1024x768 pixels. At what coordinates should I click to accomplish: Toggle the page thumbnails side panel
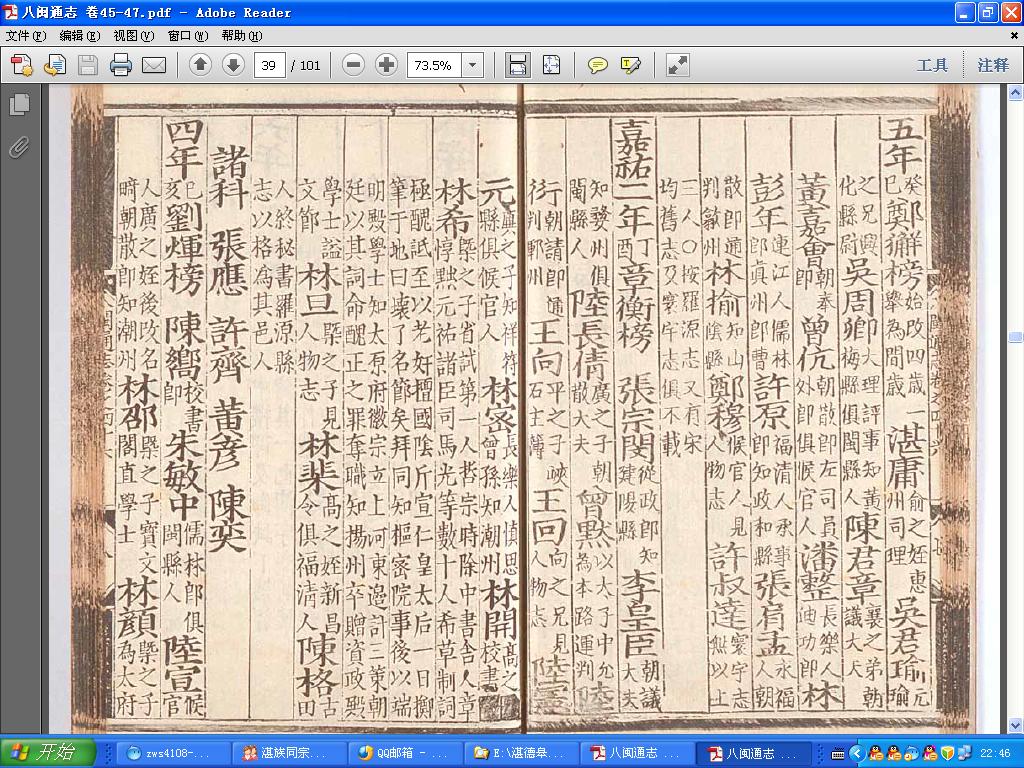pos(20,104)
